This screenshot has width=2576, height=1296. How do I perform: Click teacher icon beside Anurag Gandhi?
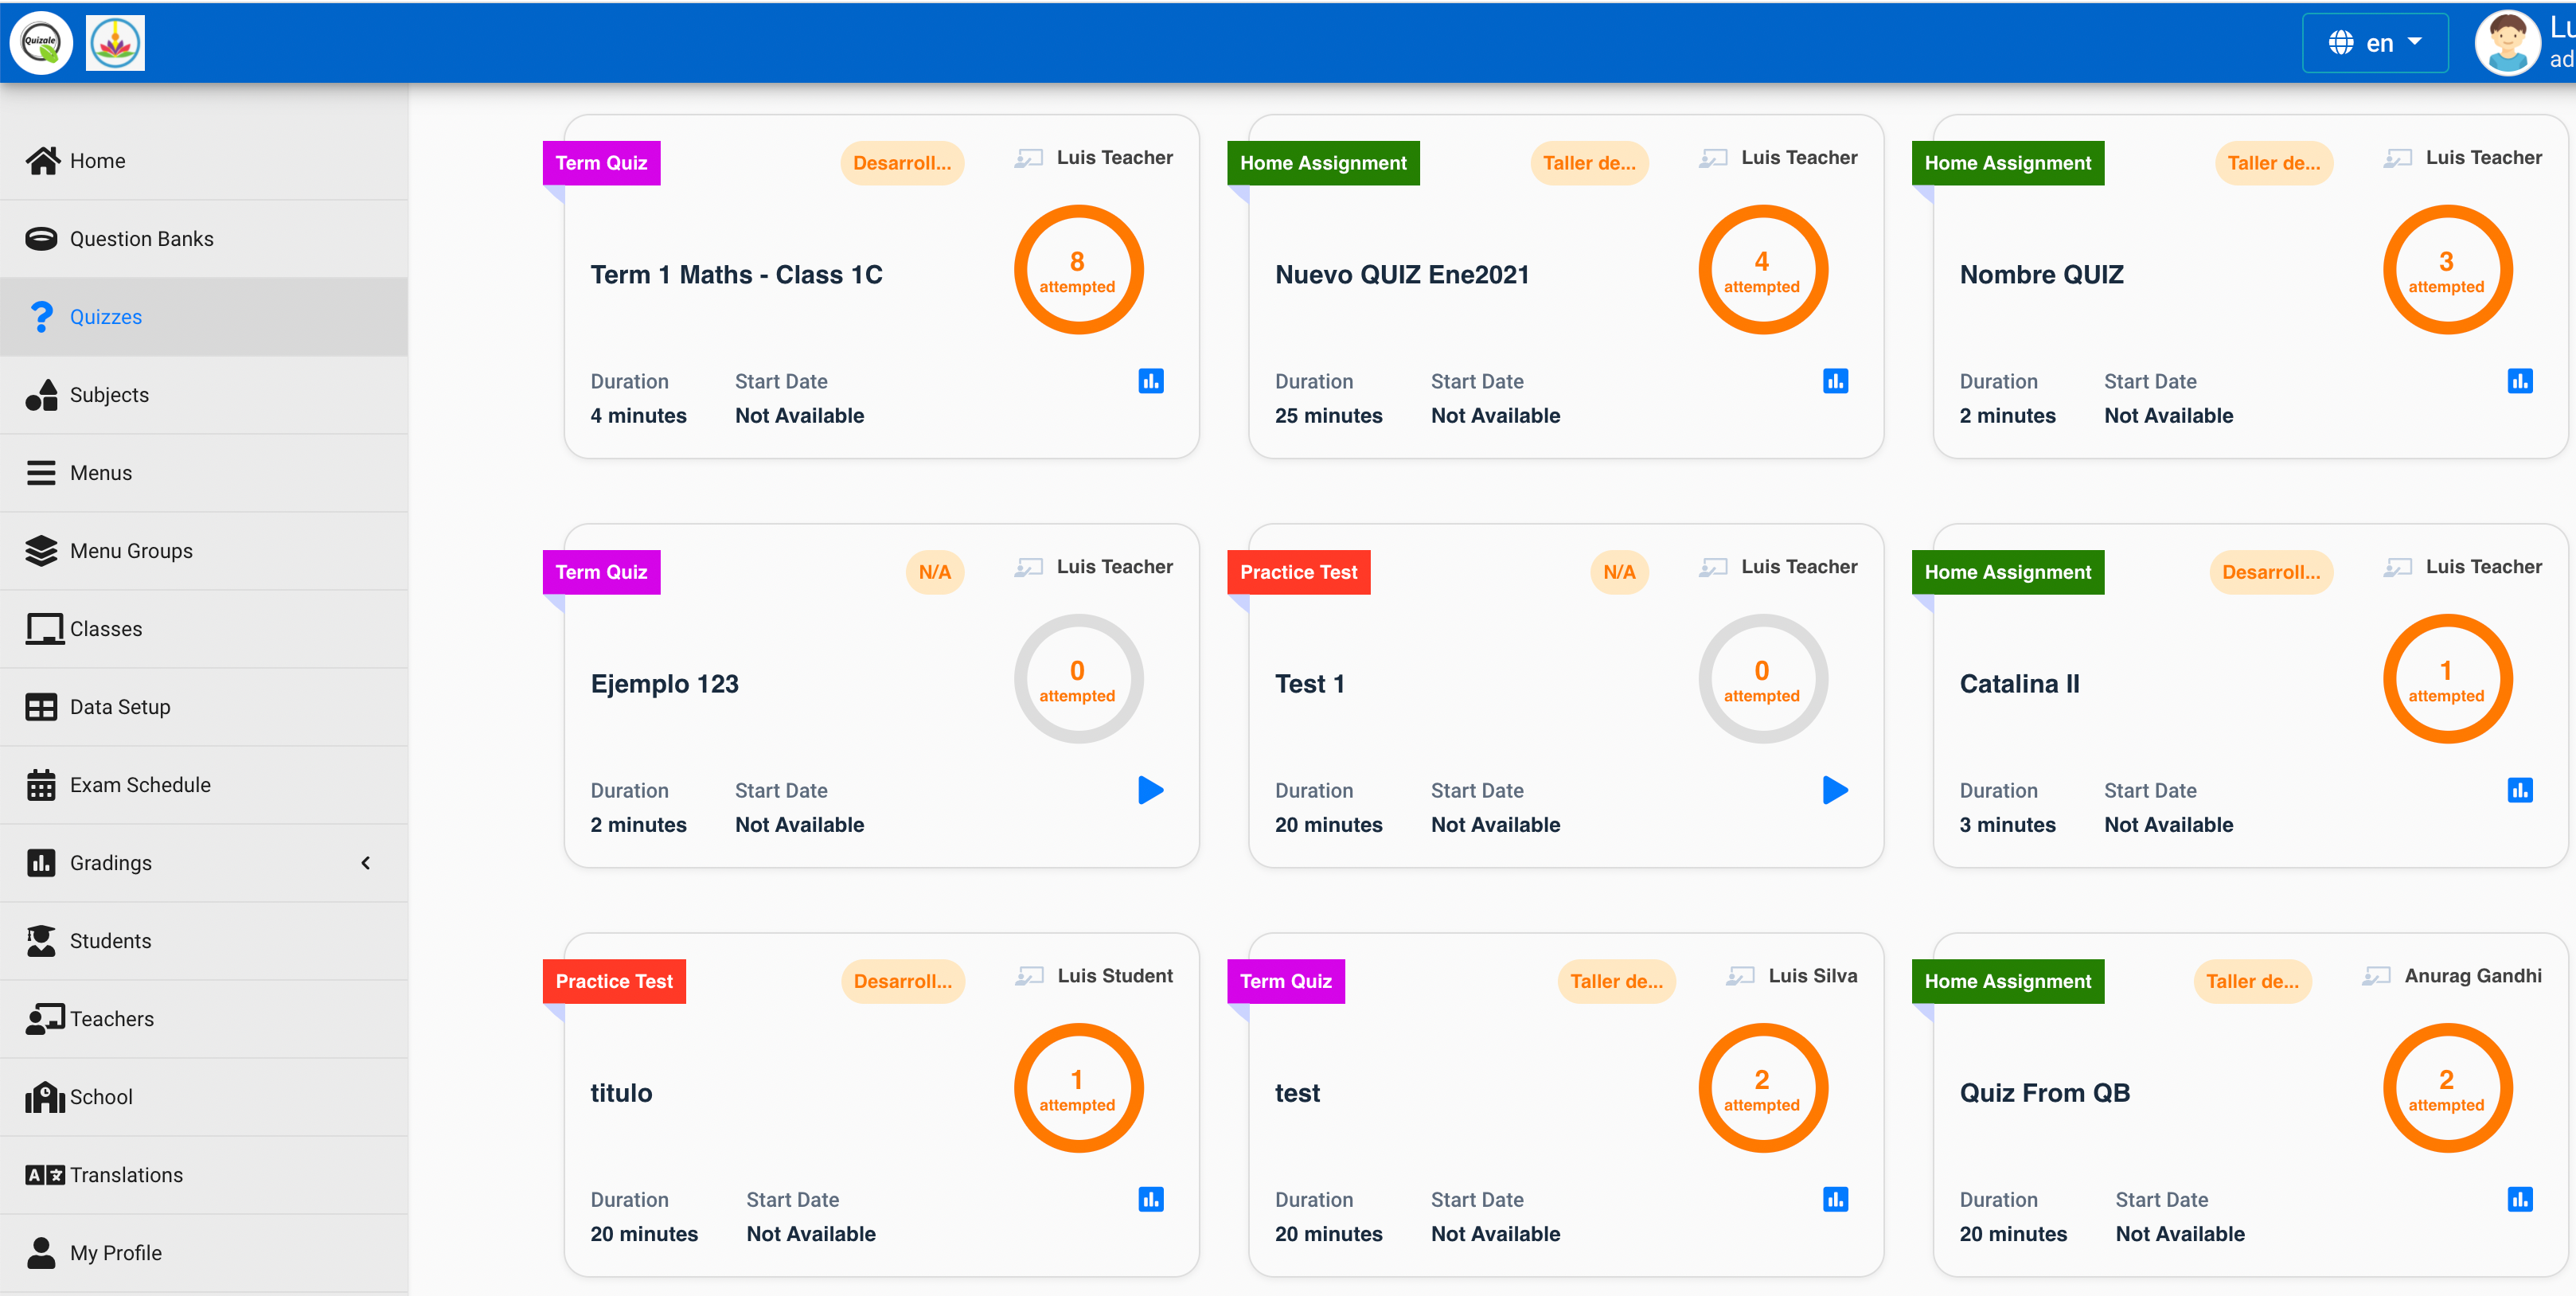point(2377,976)
